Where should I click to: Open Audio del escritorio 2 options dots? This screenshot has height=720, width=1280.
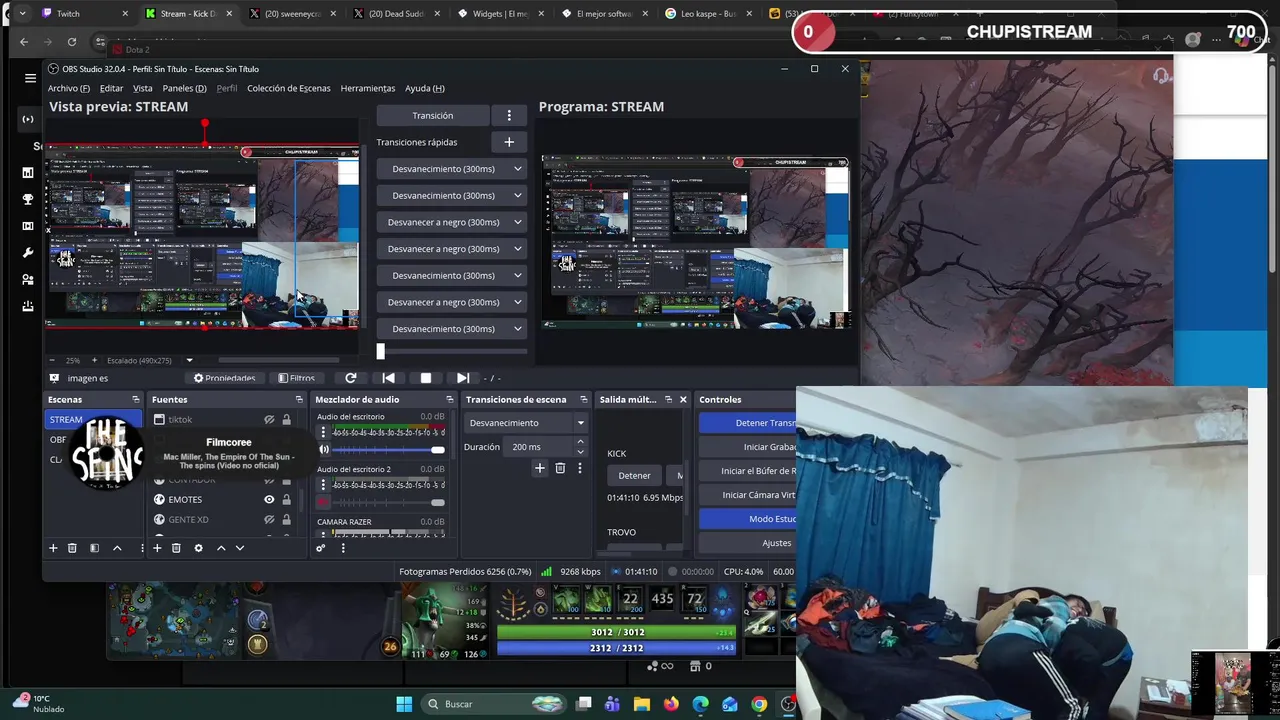pos(322,485)
